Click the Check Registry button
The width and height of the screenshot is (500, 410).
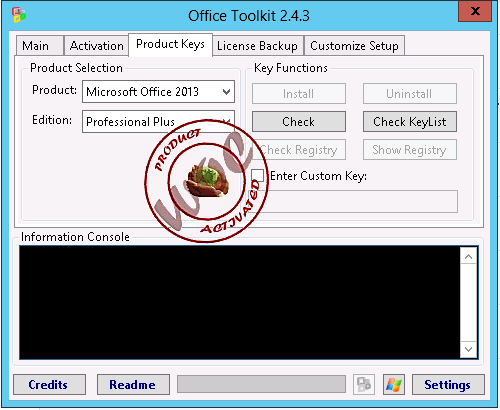(299, 150)
